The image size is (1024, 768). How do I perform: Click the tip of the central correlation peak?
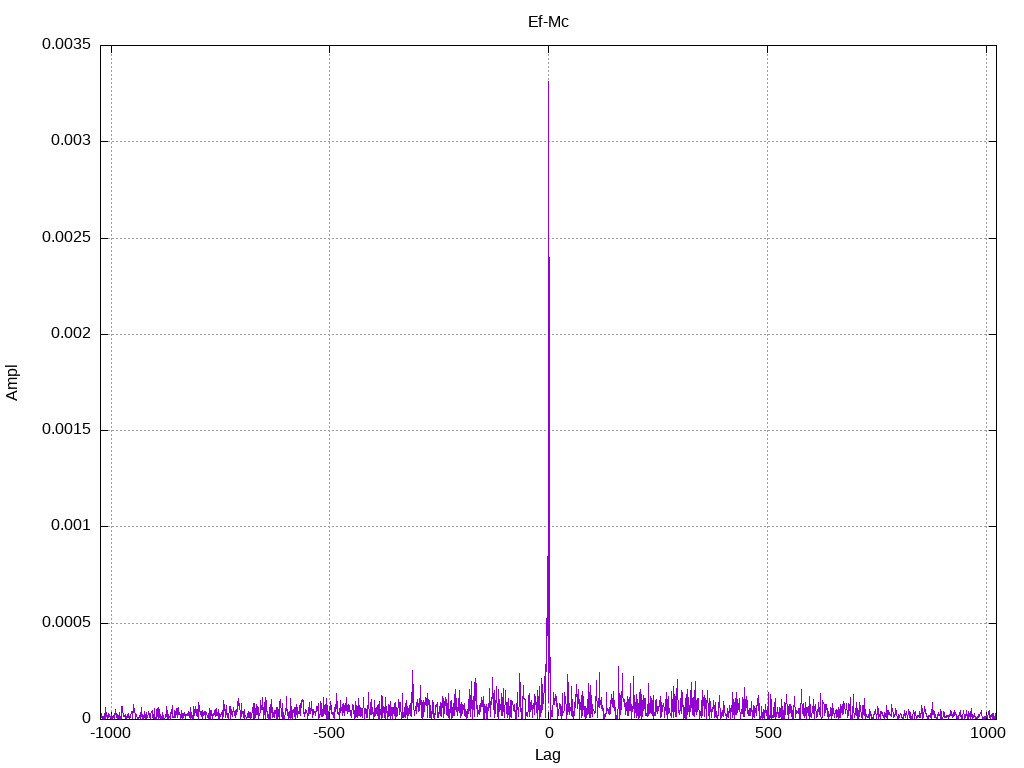coord(548,82)
